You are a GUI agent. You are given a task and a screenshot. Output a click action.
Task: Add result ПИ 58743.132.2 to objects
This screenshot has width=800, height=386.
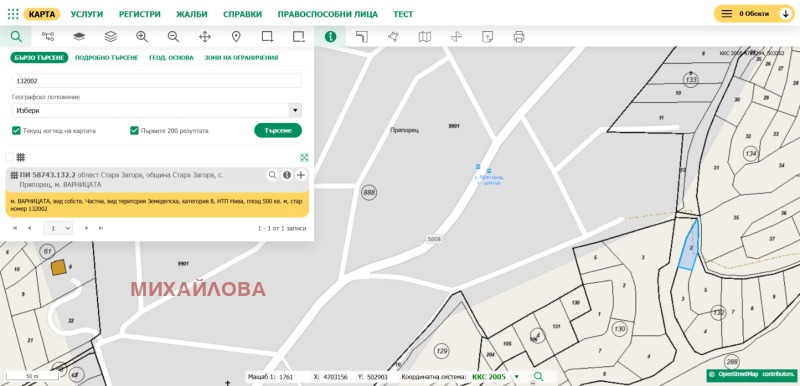tap(301, 175)
